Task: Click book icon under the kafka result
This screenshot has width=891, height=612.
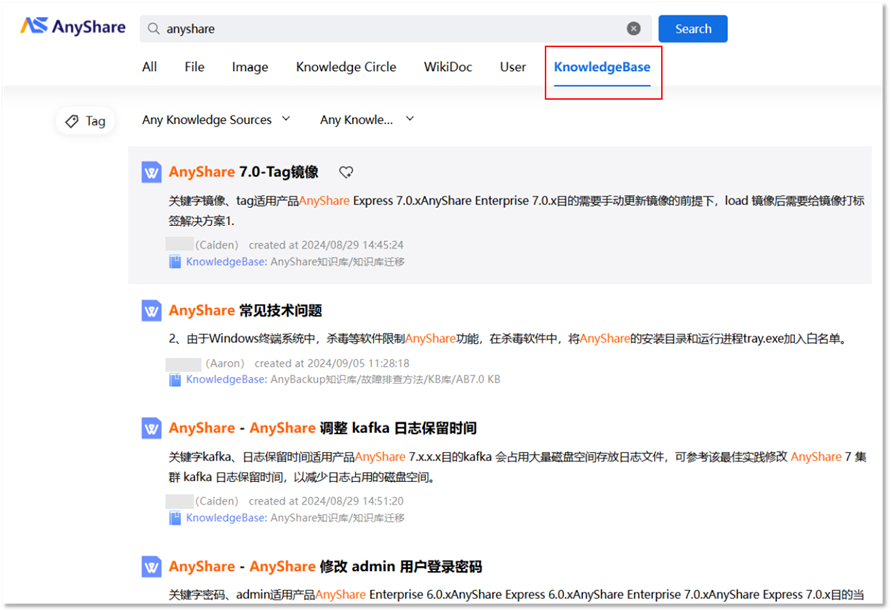Action: (x=175, y=518)
